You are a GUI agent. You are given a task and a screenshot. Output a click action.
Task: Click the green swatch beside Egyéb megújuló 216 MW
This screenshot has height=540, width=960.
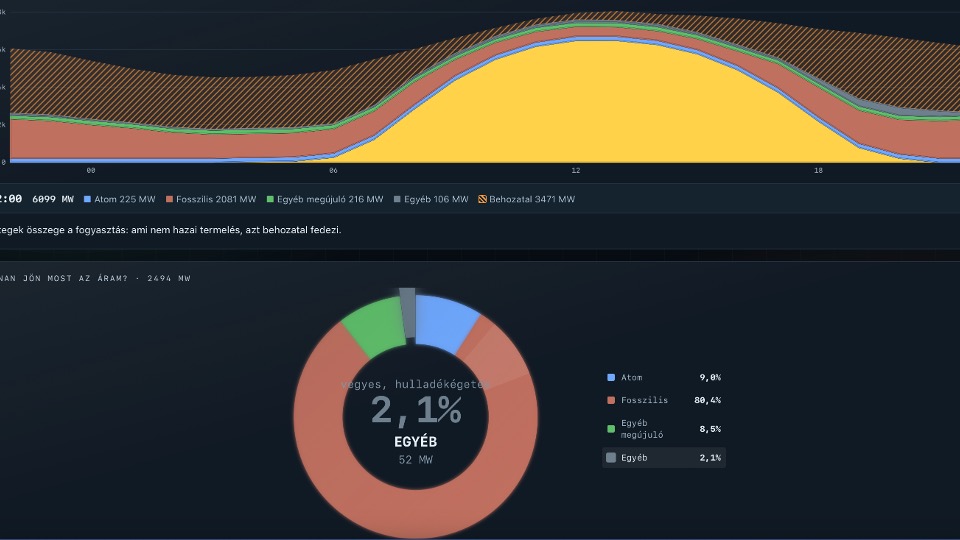tap(270, 199)
